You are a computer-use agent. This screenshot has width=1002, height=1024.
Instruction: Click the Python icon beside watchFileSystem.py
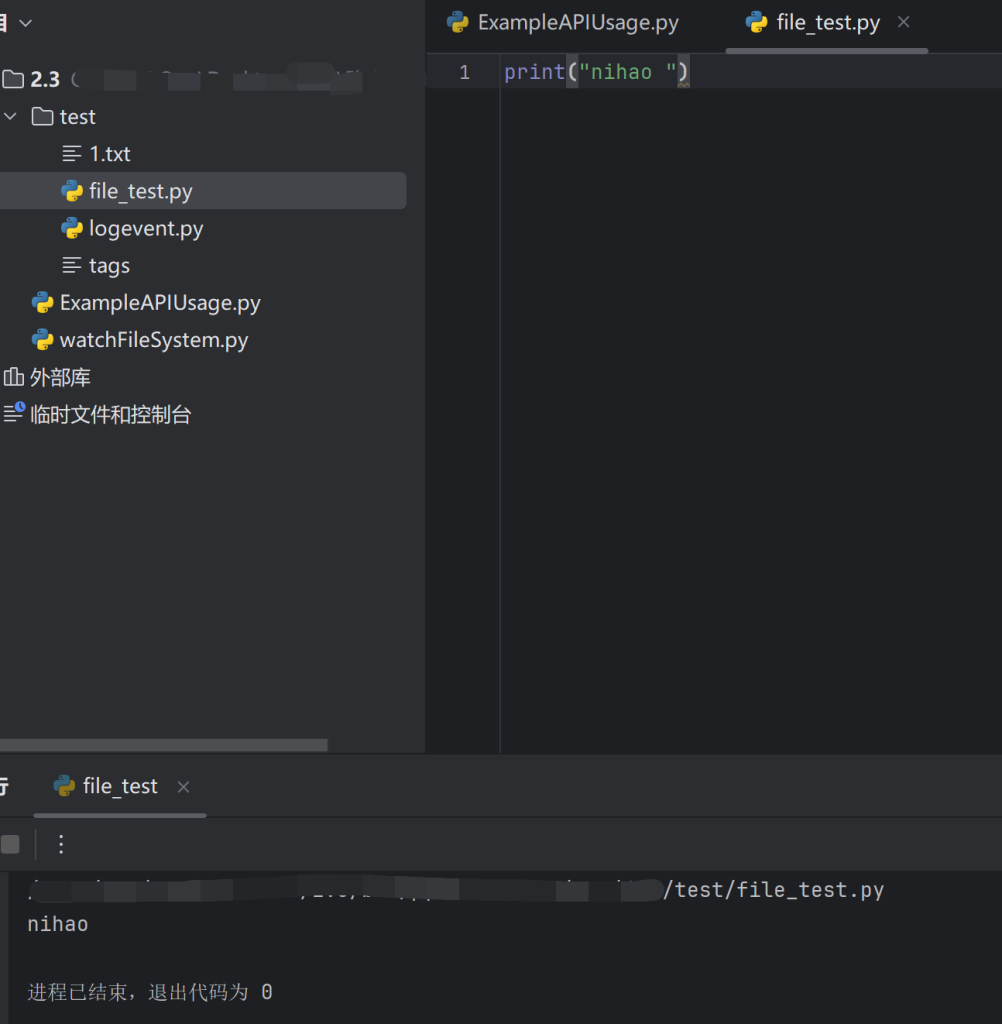click(x=42, y=340)
